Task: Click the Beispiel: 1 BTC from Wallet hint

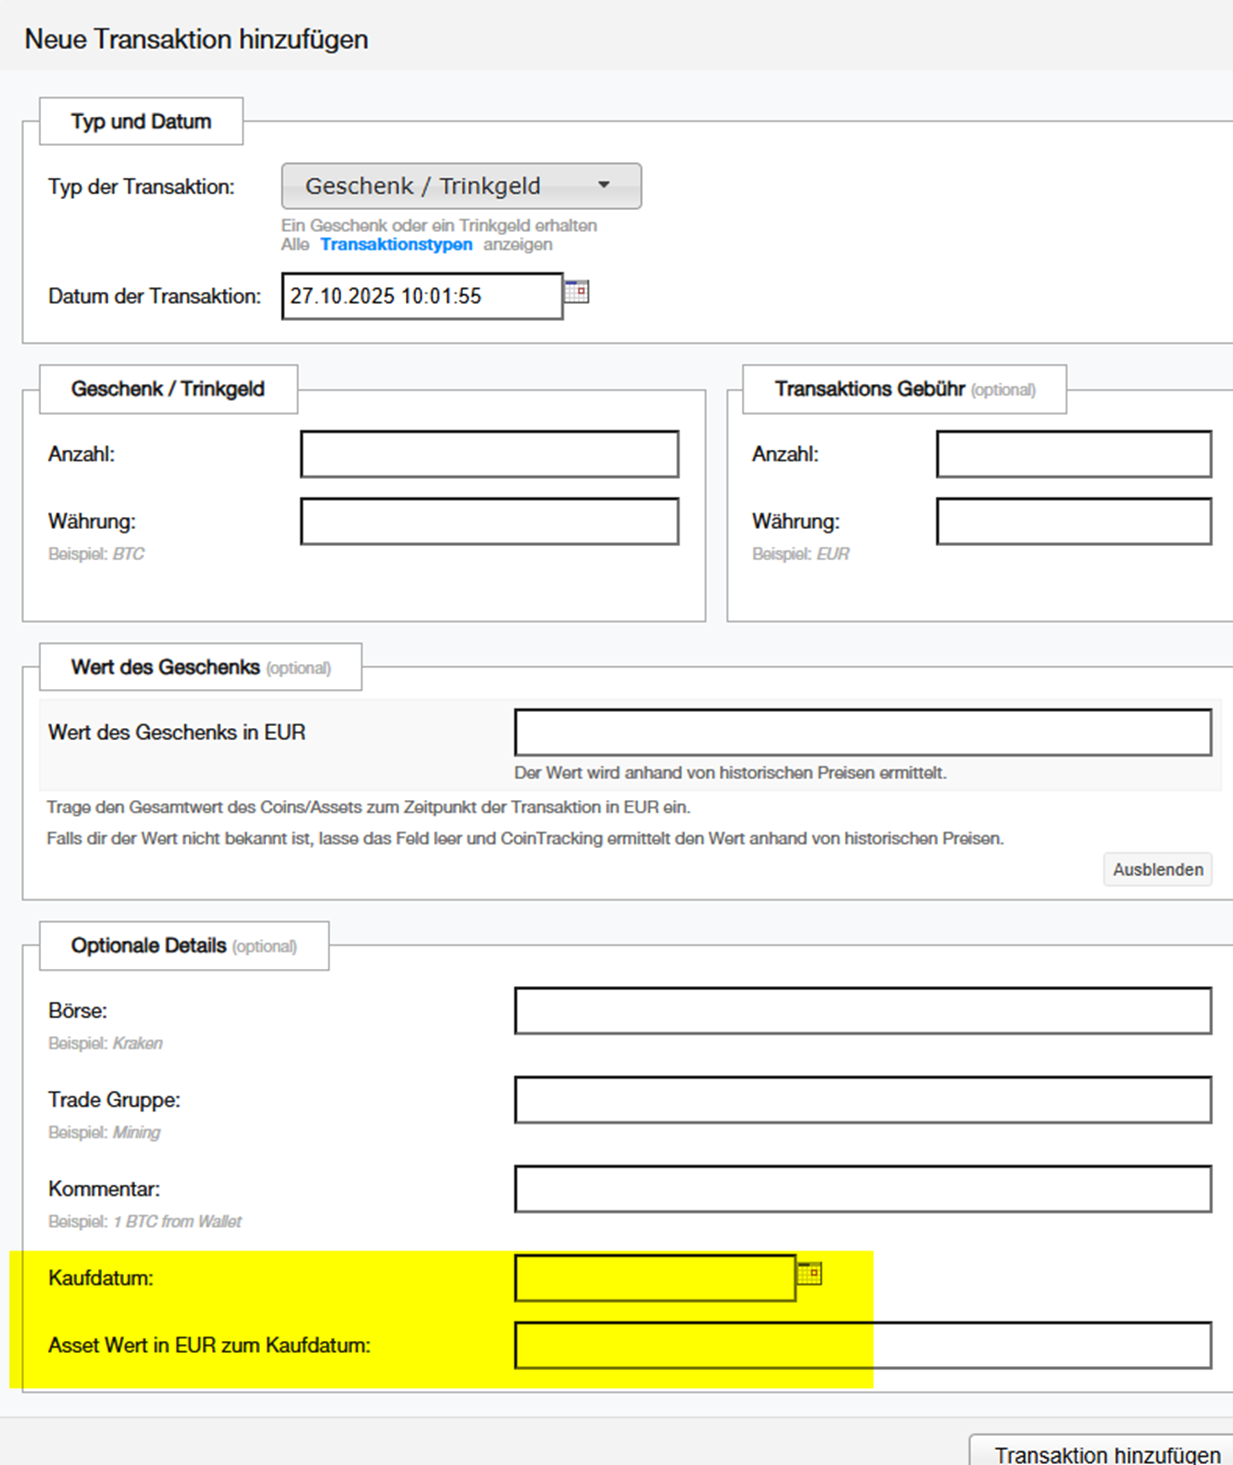Action: click(145, 1221)
